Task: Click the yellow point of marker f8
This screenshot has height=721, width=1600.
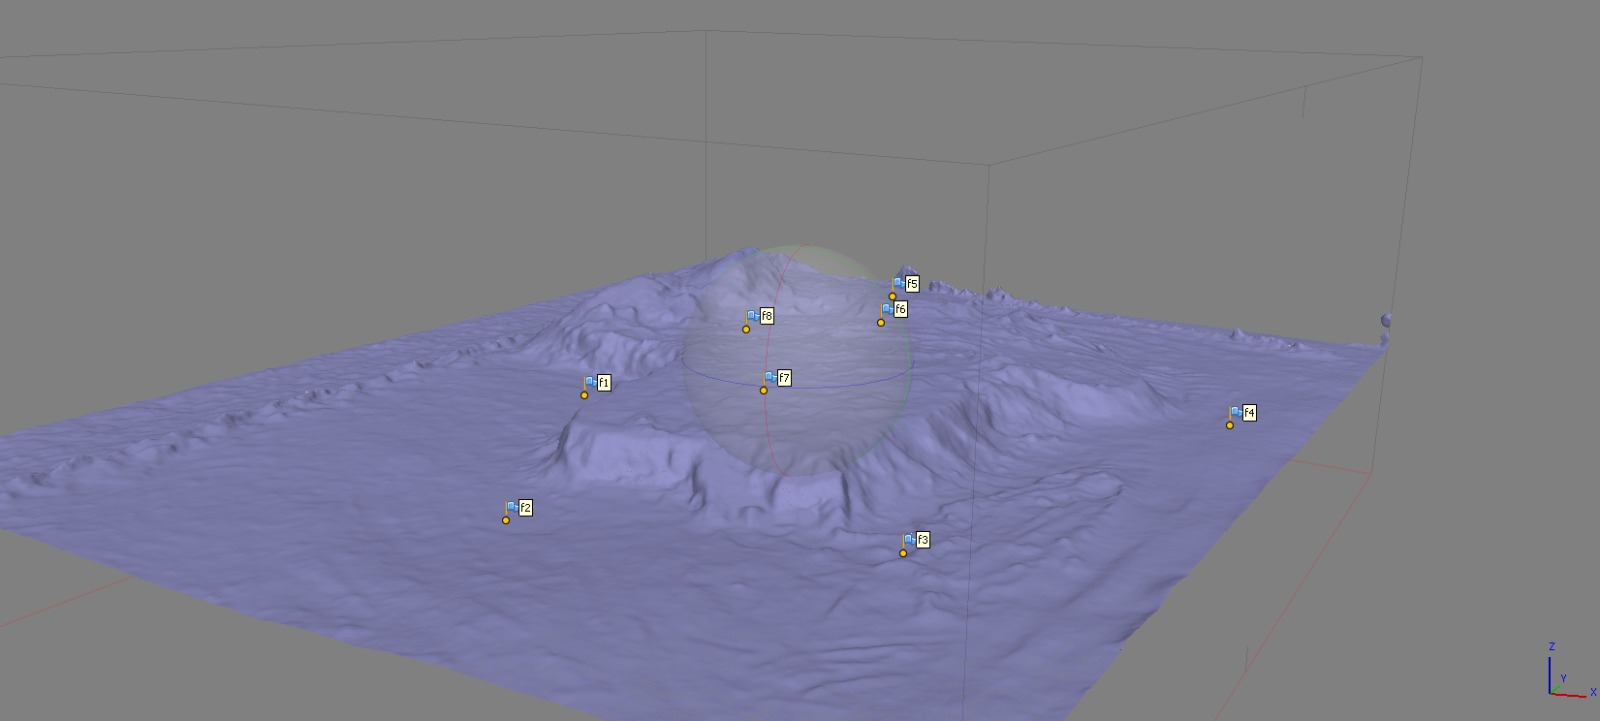Action: [x=746, y=329]
